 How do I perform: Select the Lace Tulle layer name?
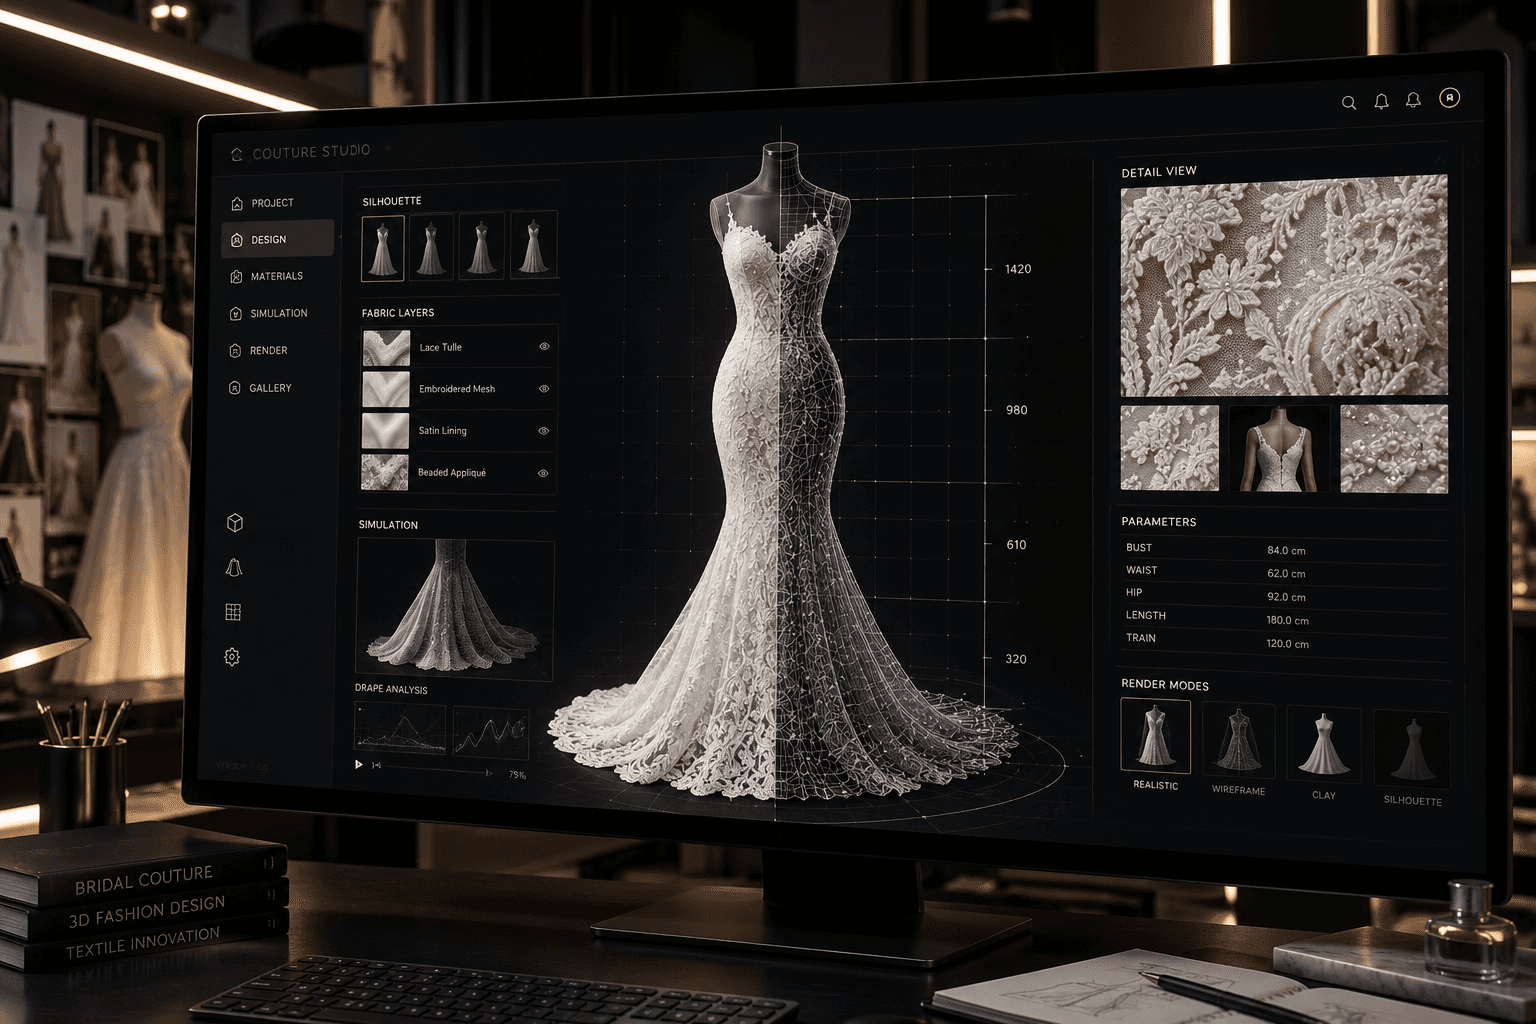[x=440, y=347]
